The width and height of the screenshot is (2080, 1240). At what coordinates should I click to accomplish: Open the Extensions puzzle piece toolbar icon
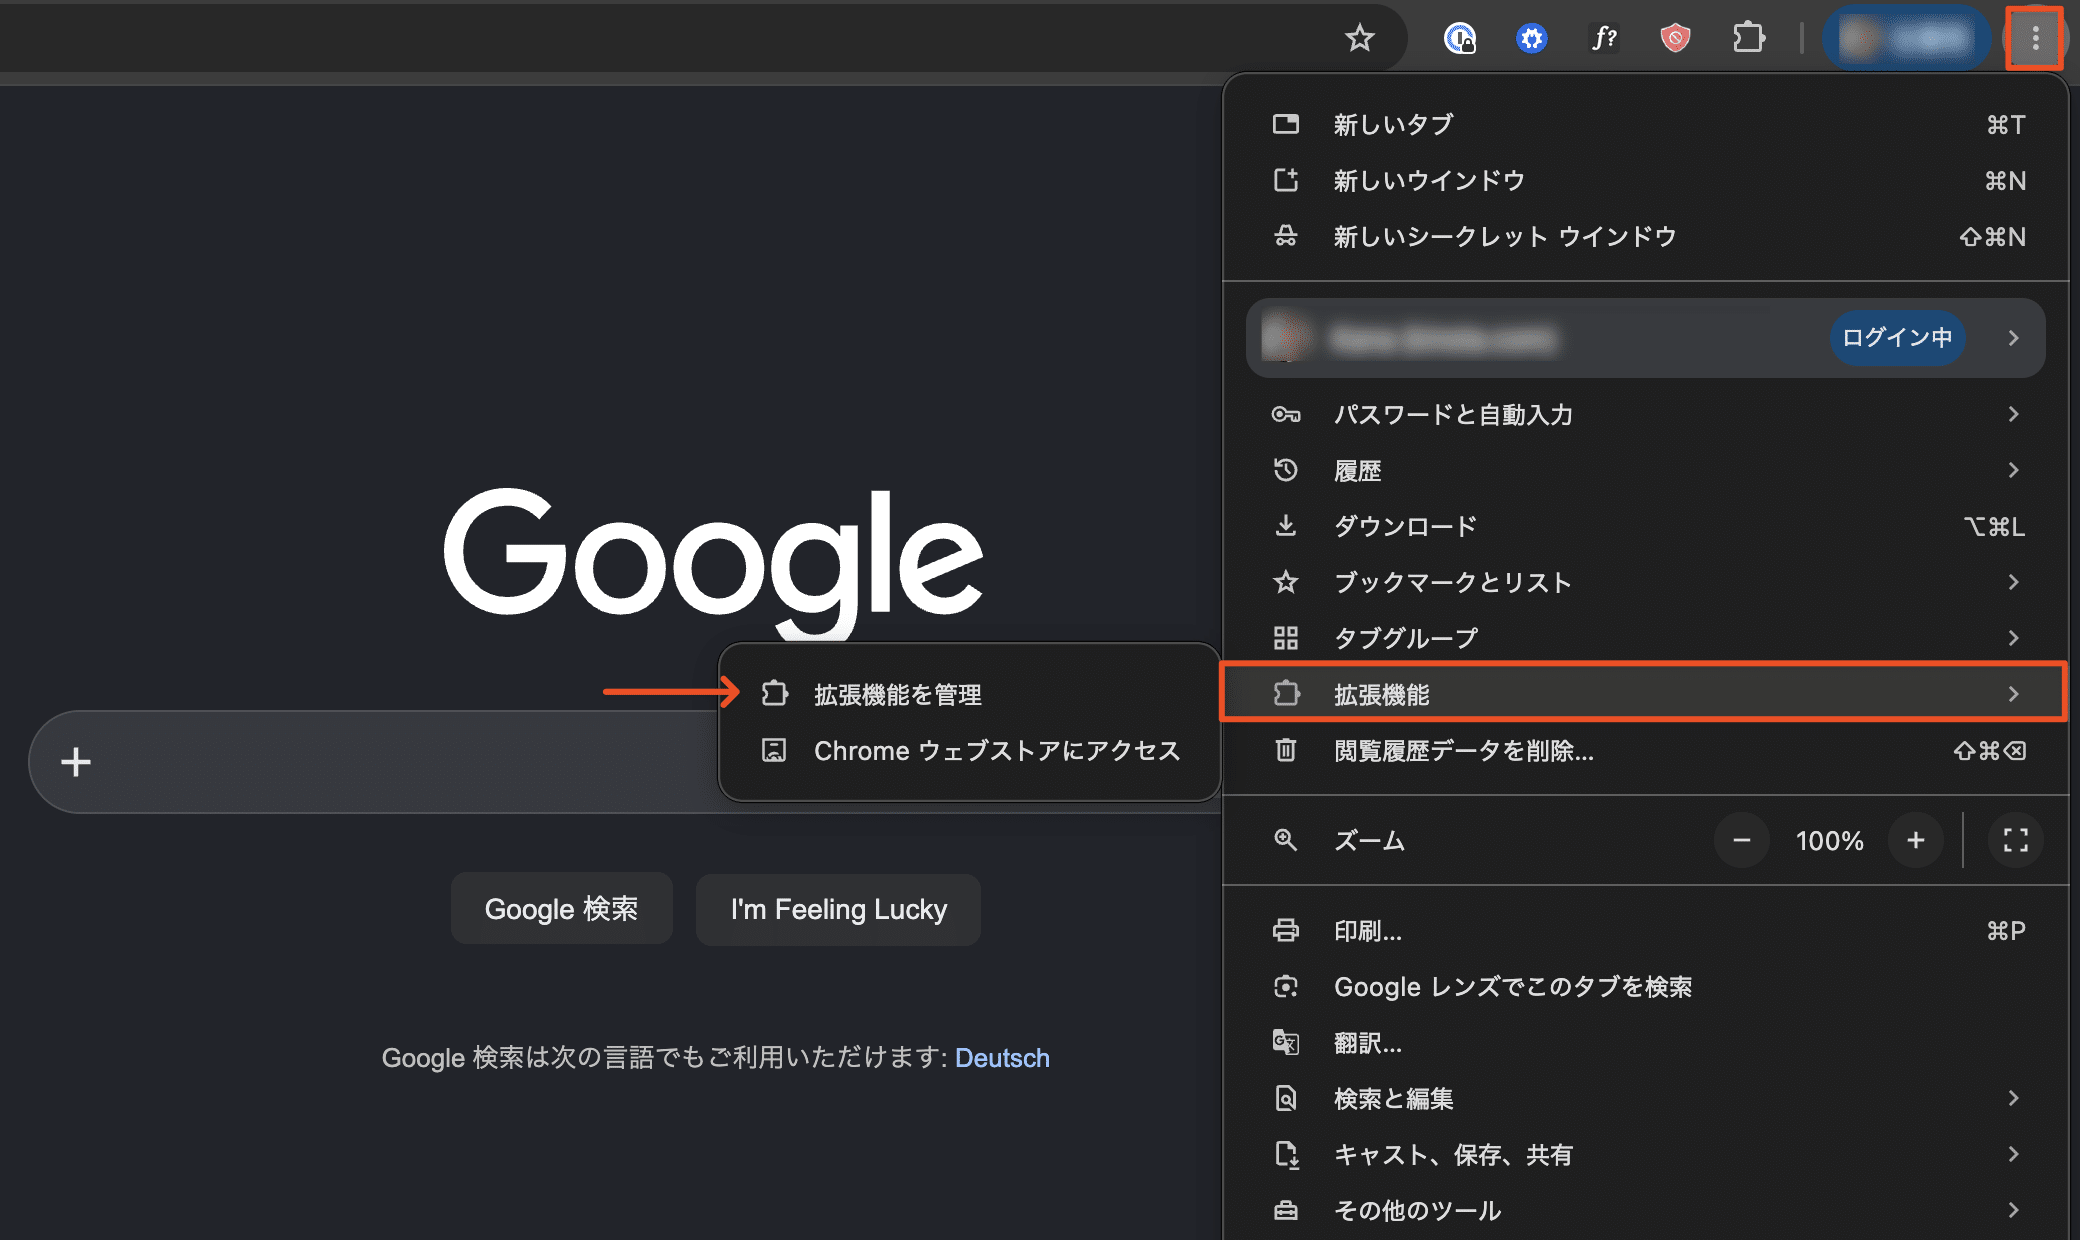pyautogui.click(x=1748, y=39)
